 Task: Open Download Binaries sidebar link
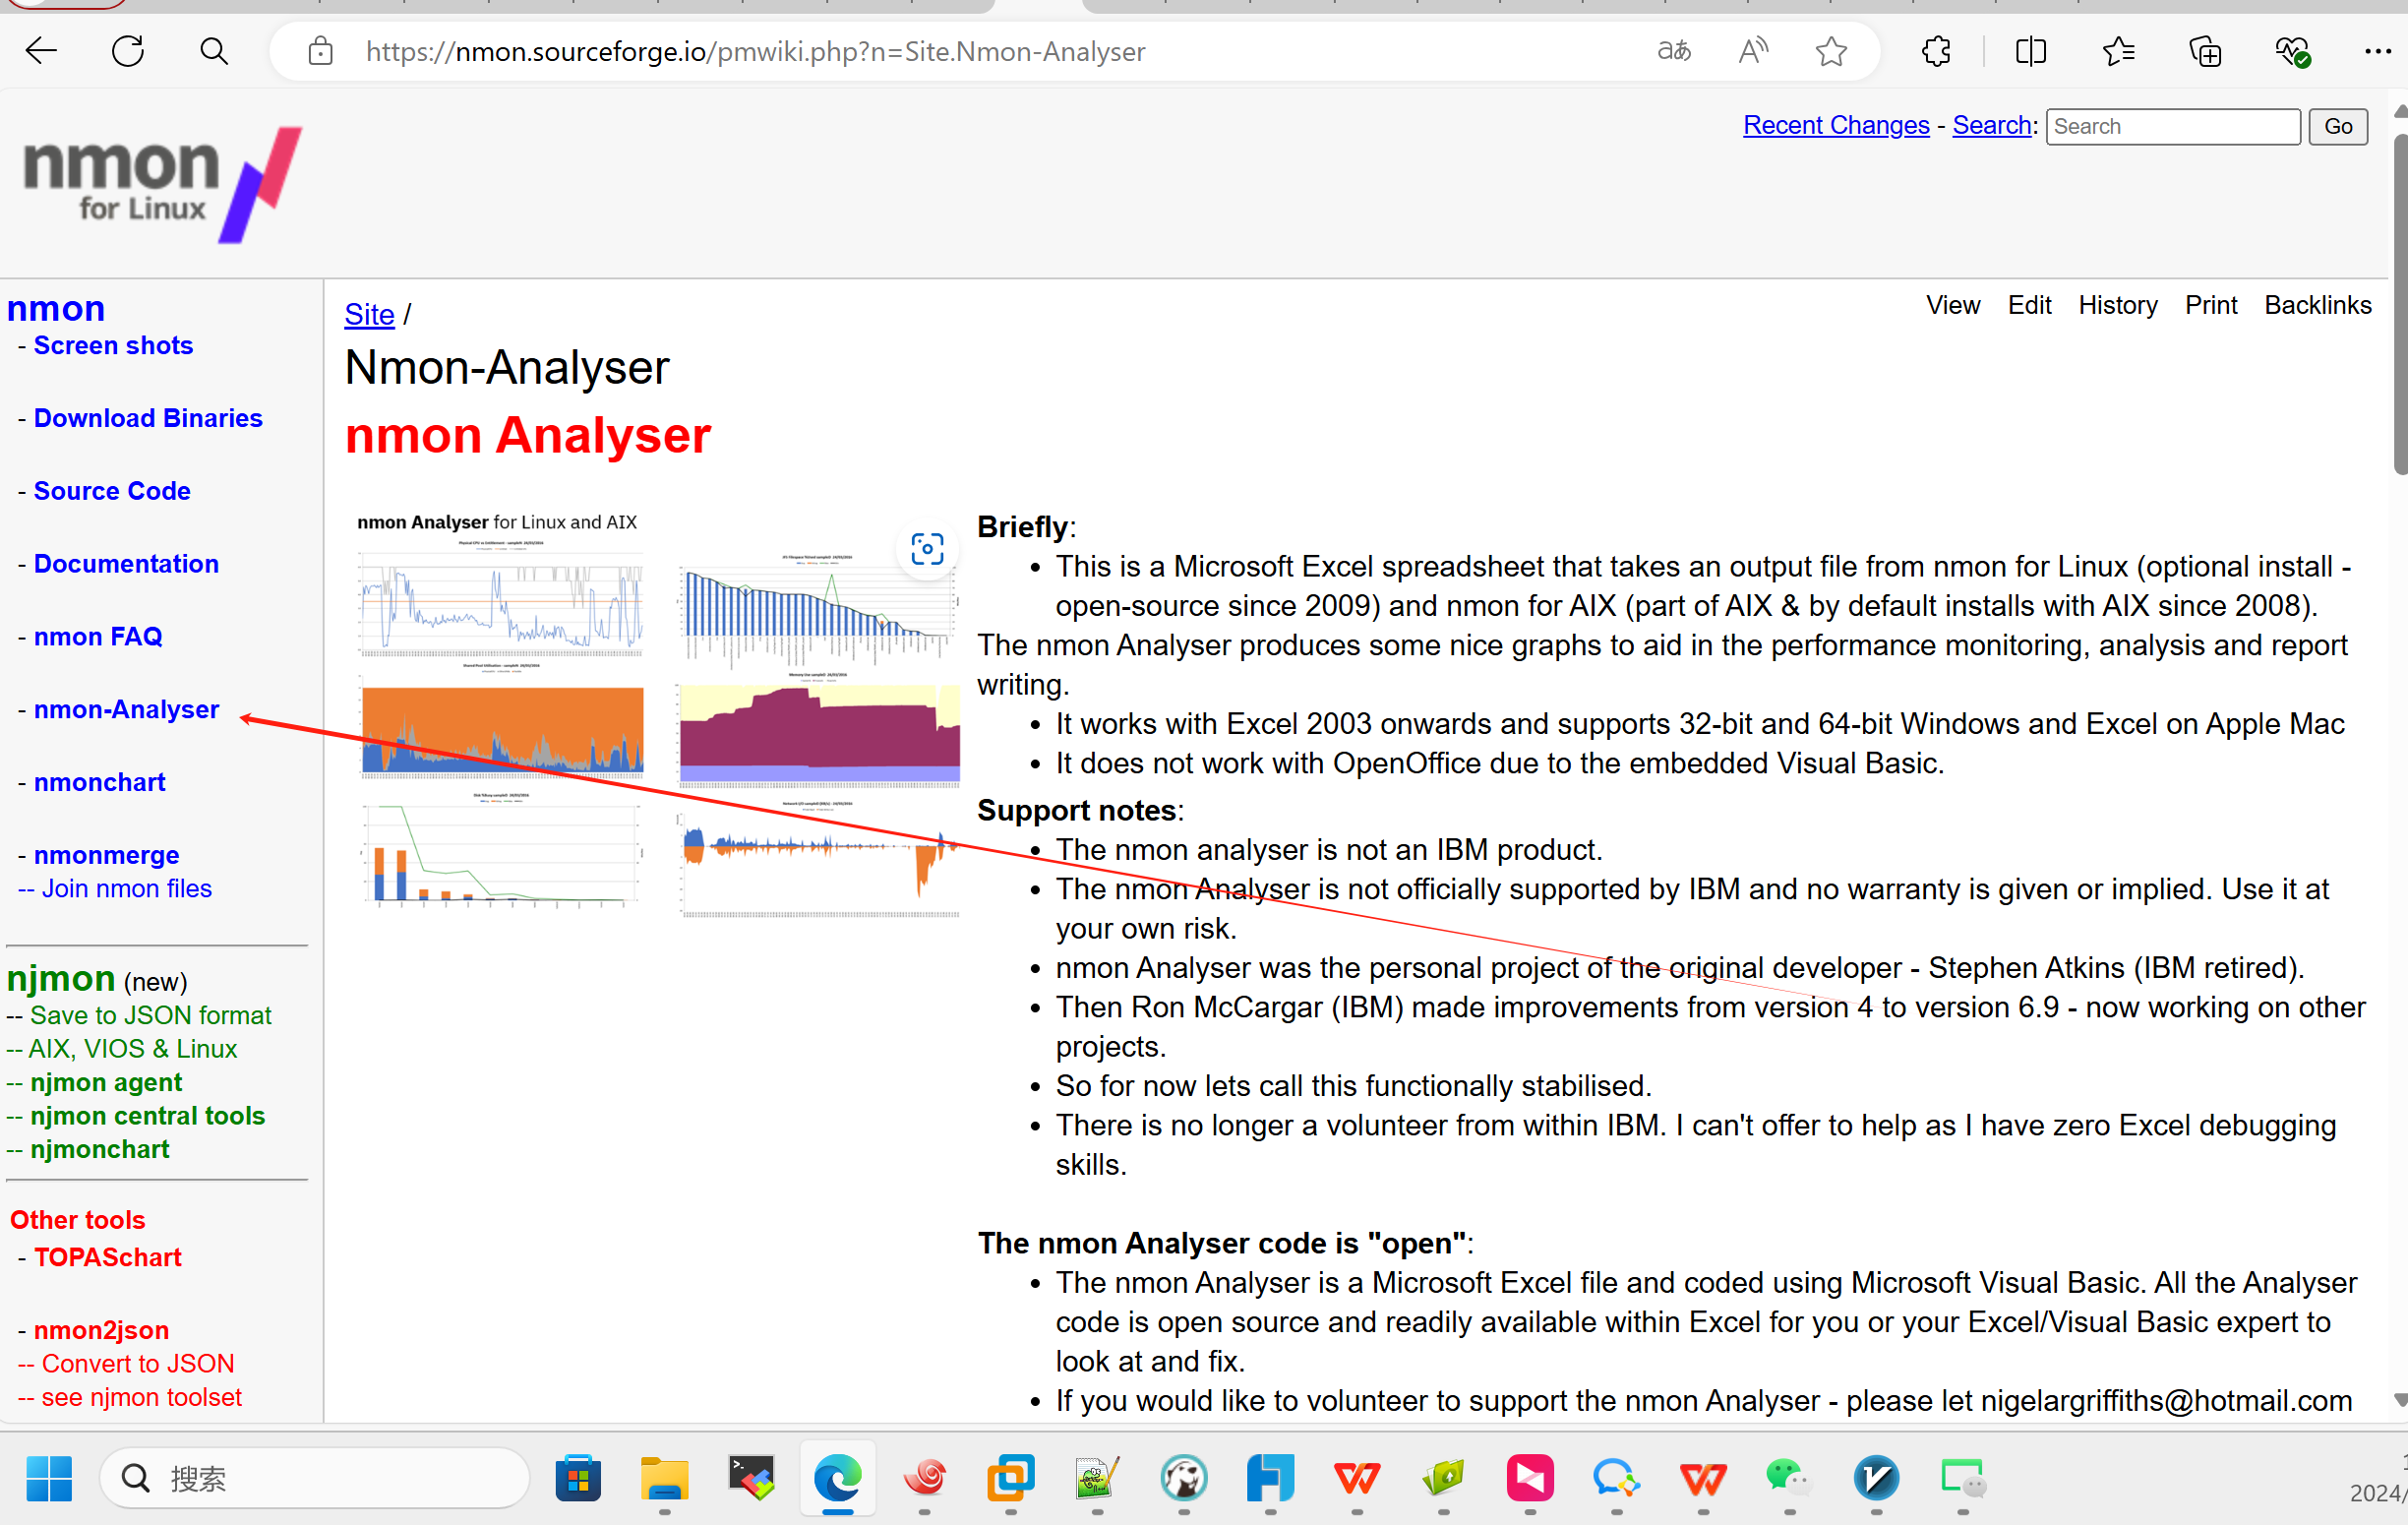pos(147,418)
